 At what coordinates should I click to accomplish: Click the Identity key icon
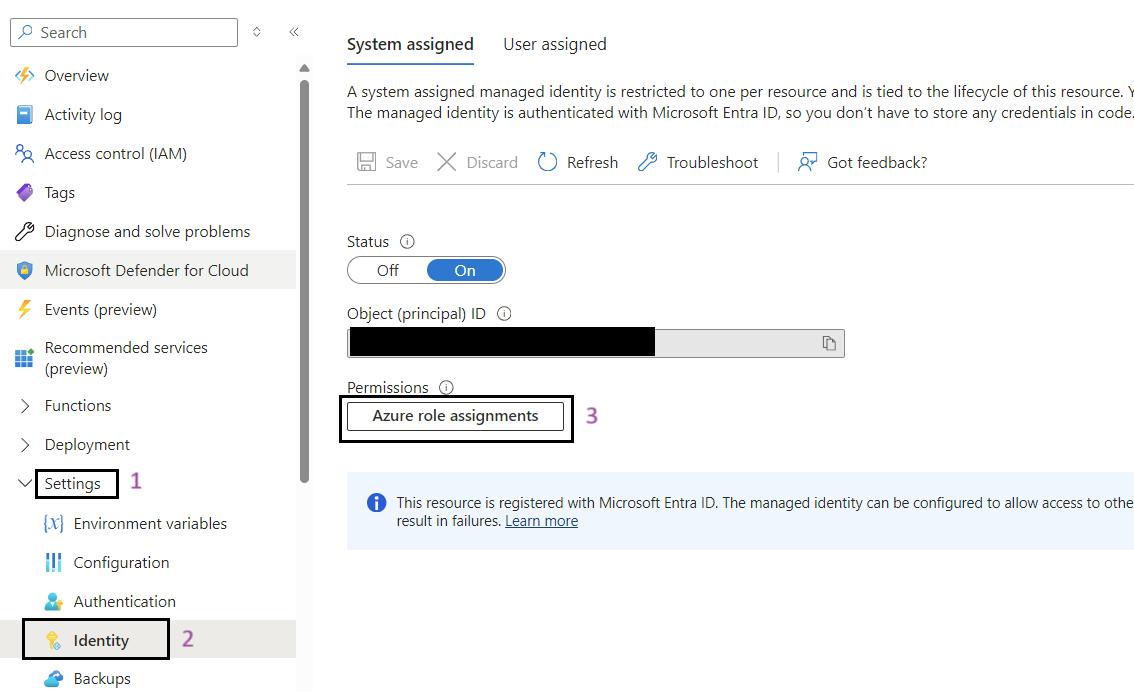(53, 641)
